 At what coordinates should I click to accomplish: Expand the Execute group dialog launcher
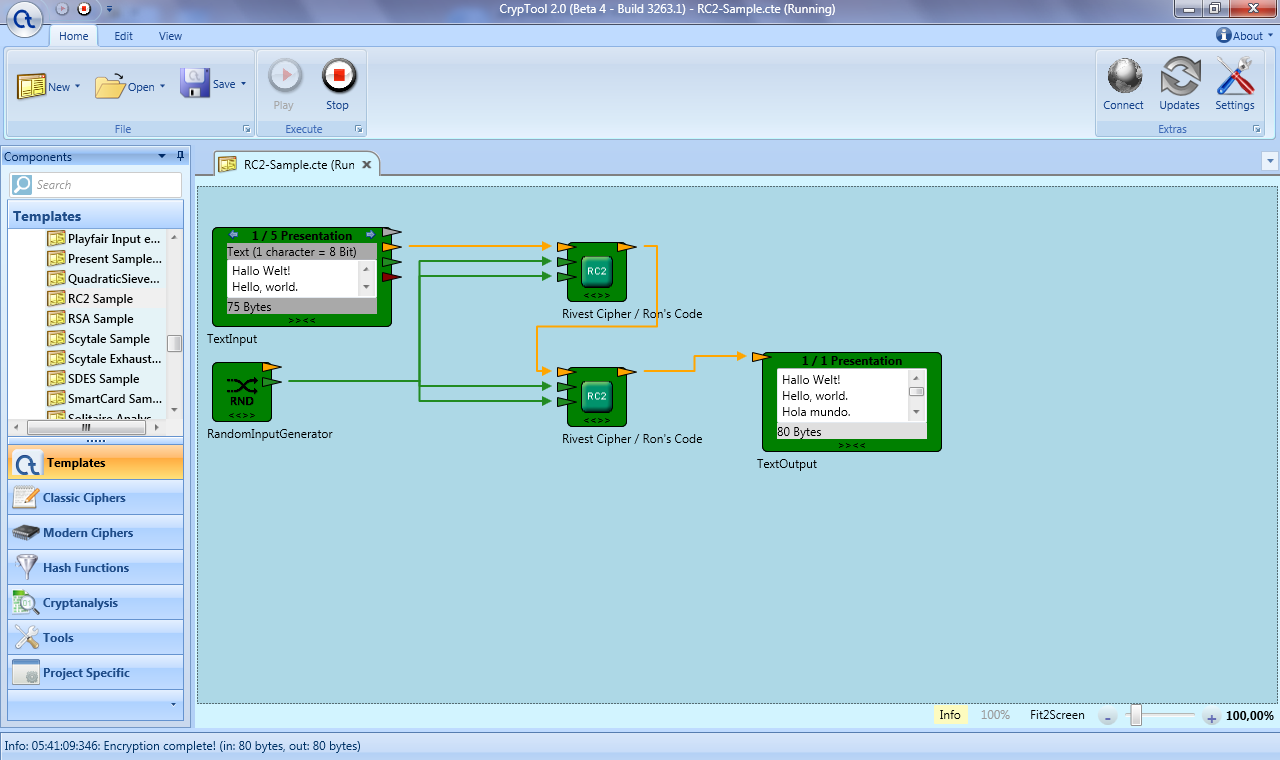[358, 129]
